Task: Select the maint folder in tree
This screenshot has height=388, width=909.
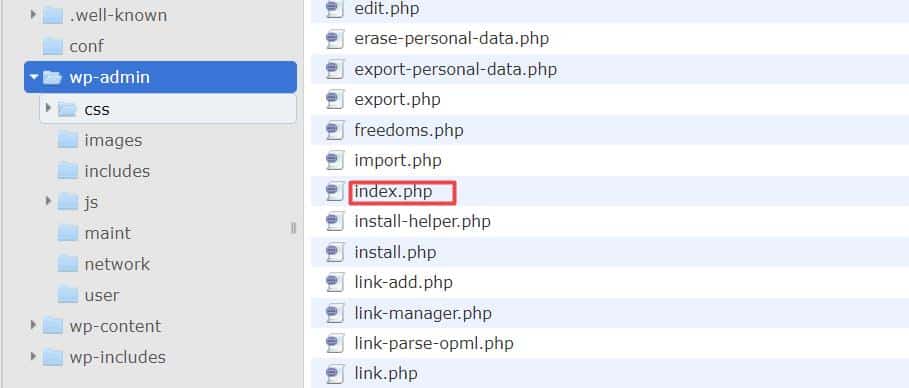Action: pyautogui.click(x=107, y=233)
